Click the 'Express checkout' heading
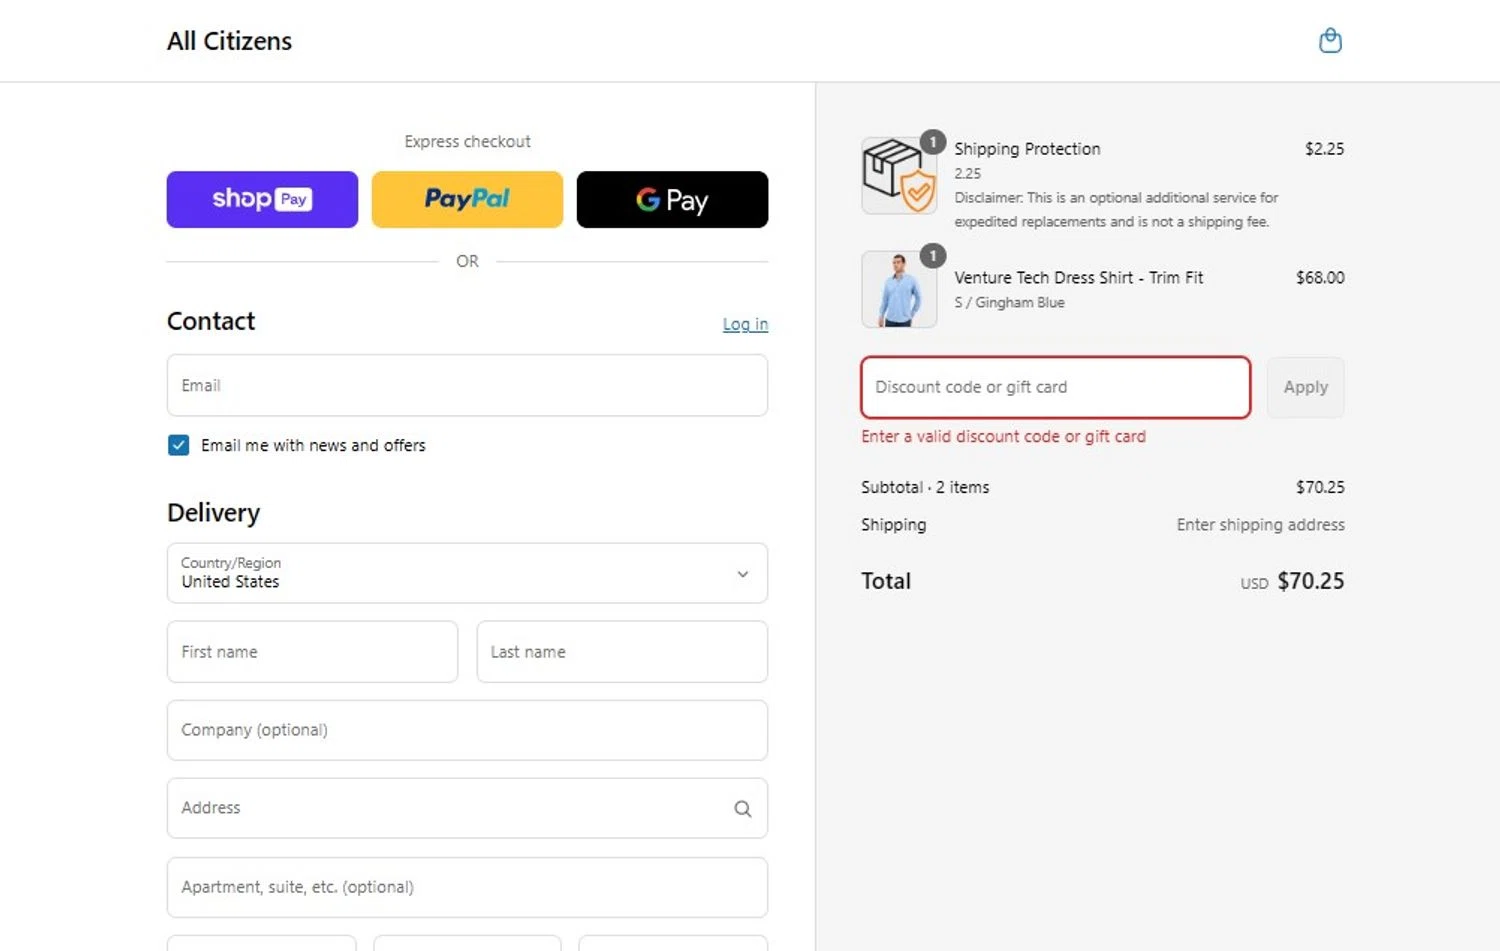This screenshot has height=951, width=1500. click(x=467, y=141)
